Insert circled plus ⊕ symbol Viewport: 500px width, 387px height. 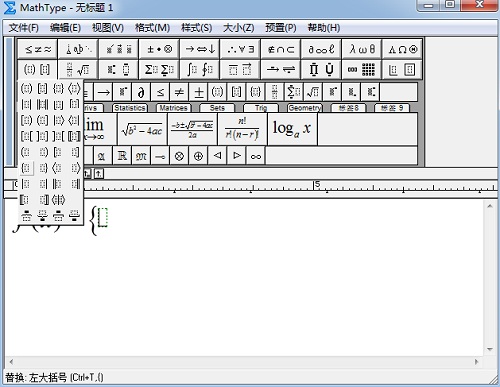point(199,156)
